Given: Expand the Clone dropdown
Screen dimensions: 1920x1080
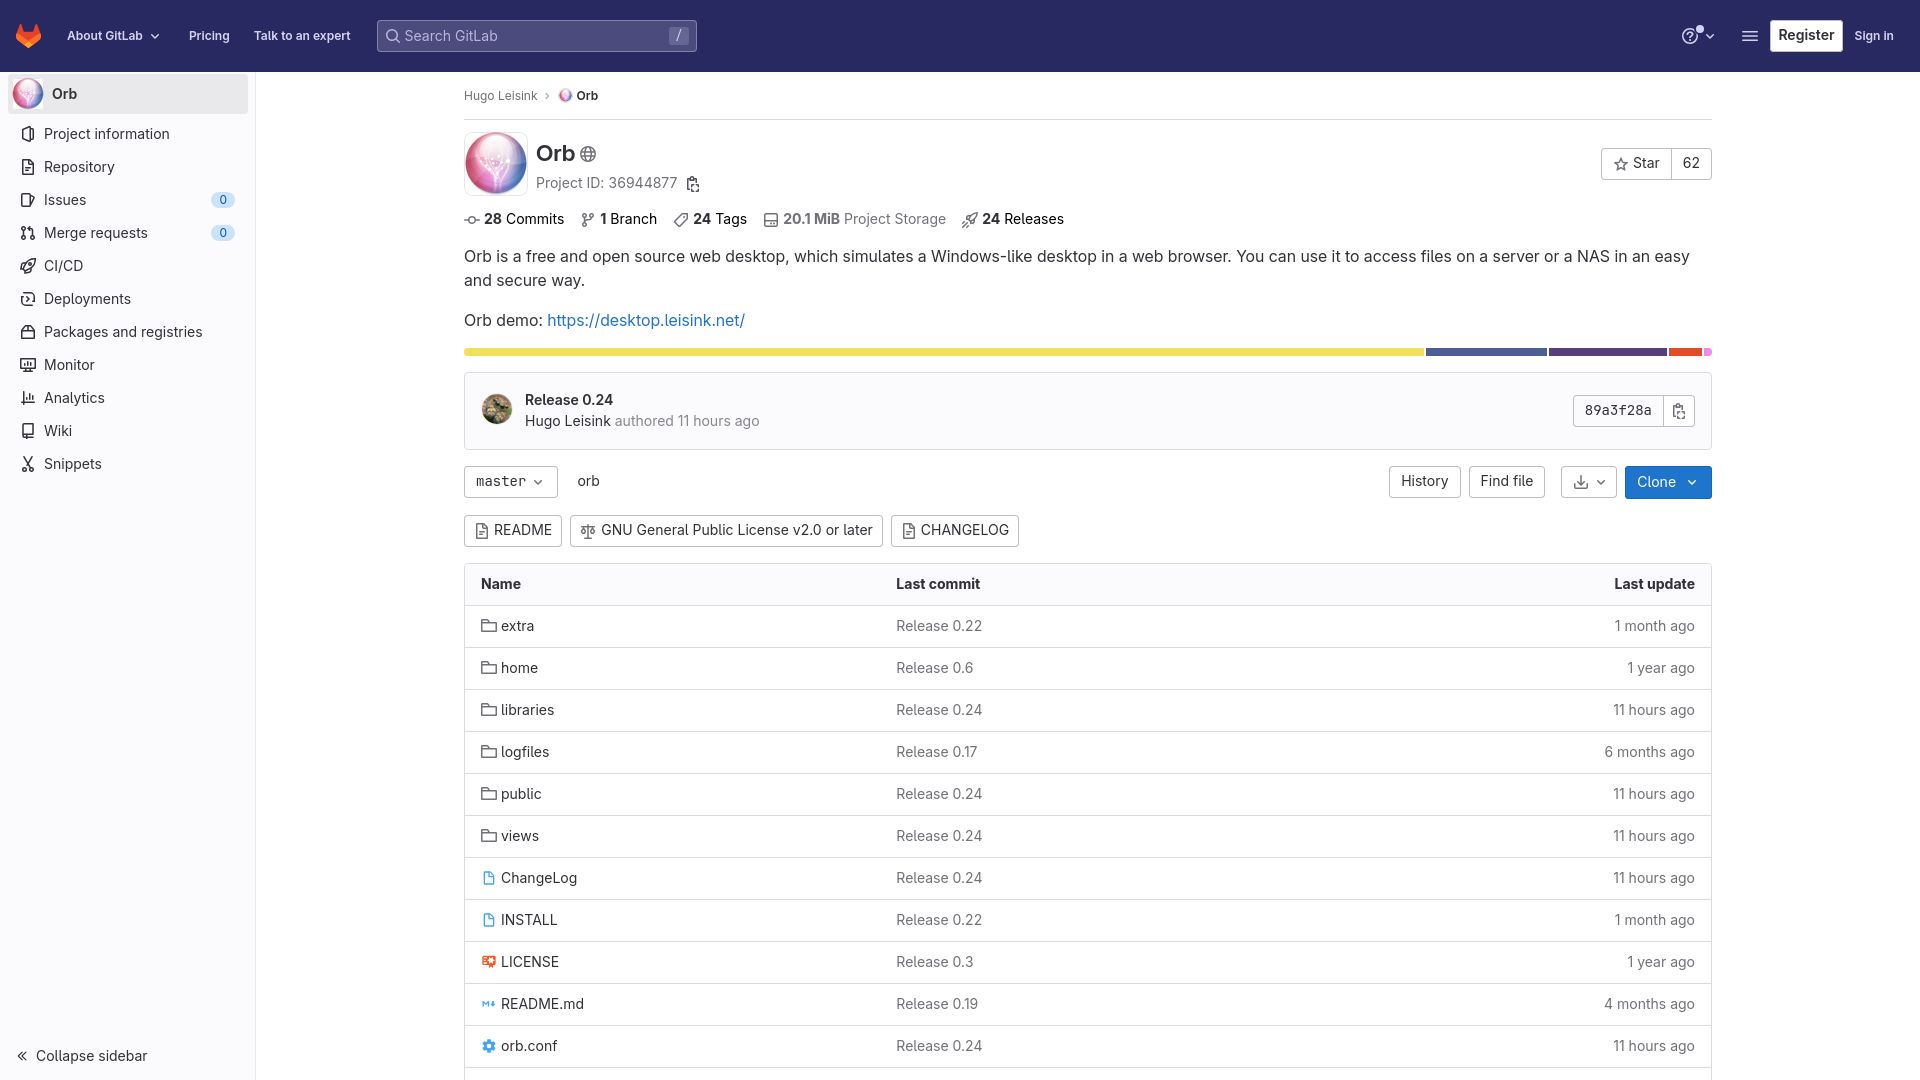Looking at the screenshot, I should coord(1668,482).
